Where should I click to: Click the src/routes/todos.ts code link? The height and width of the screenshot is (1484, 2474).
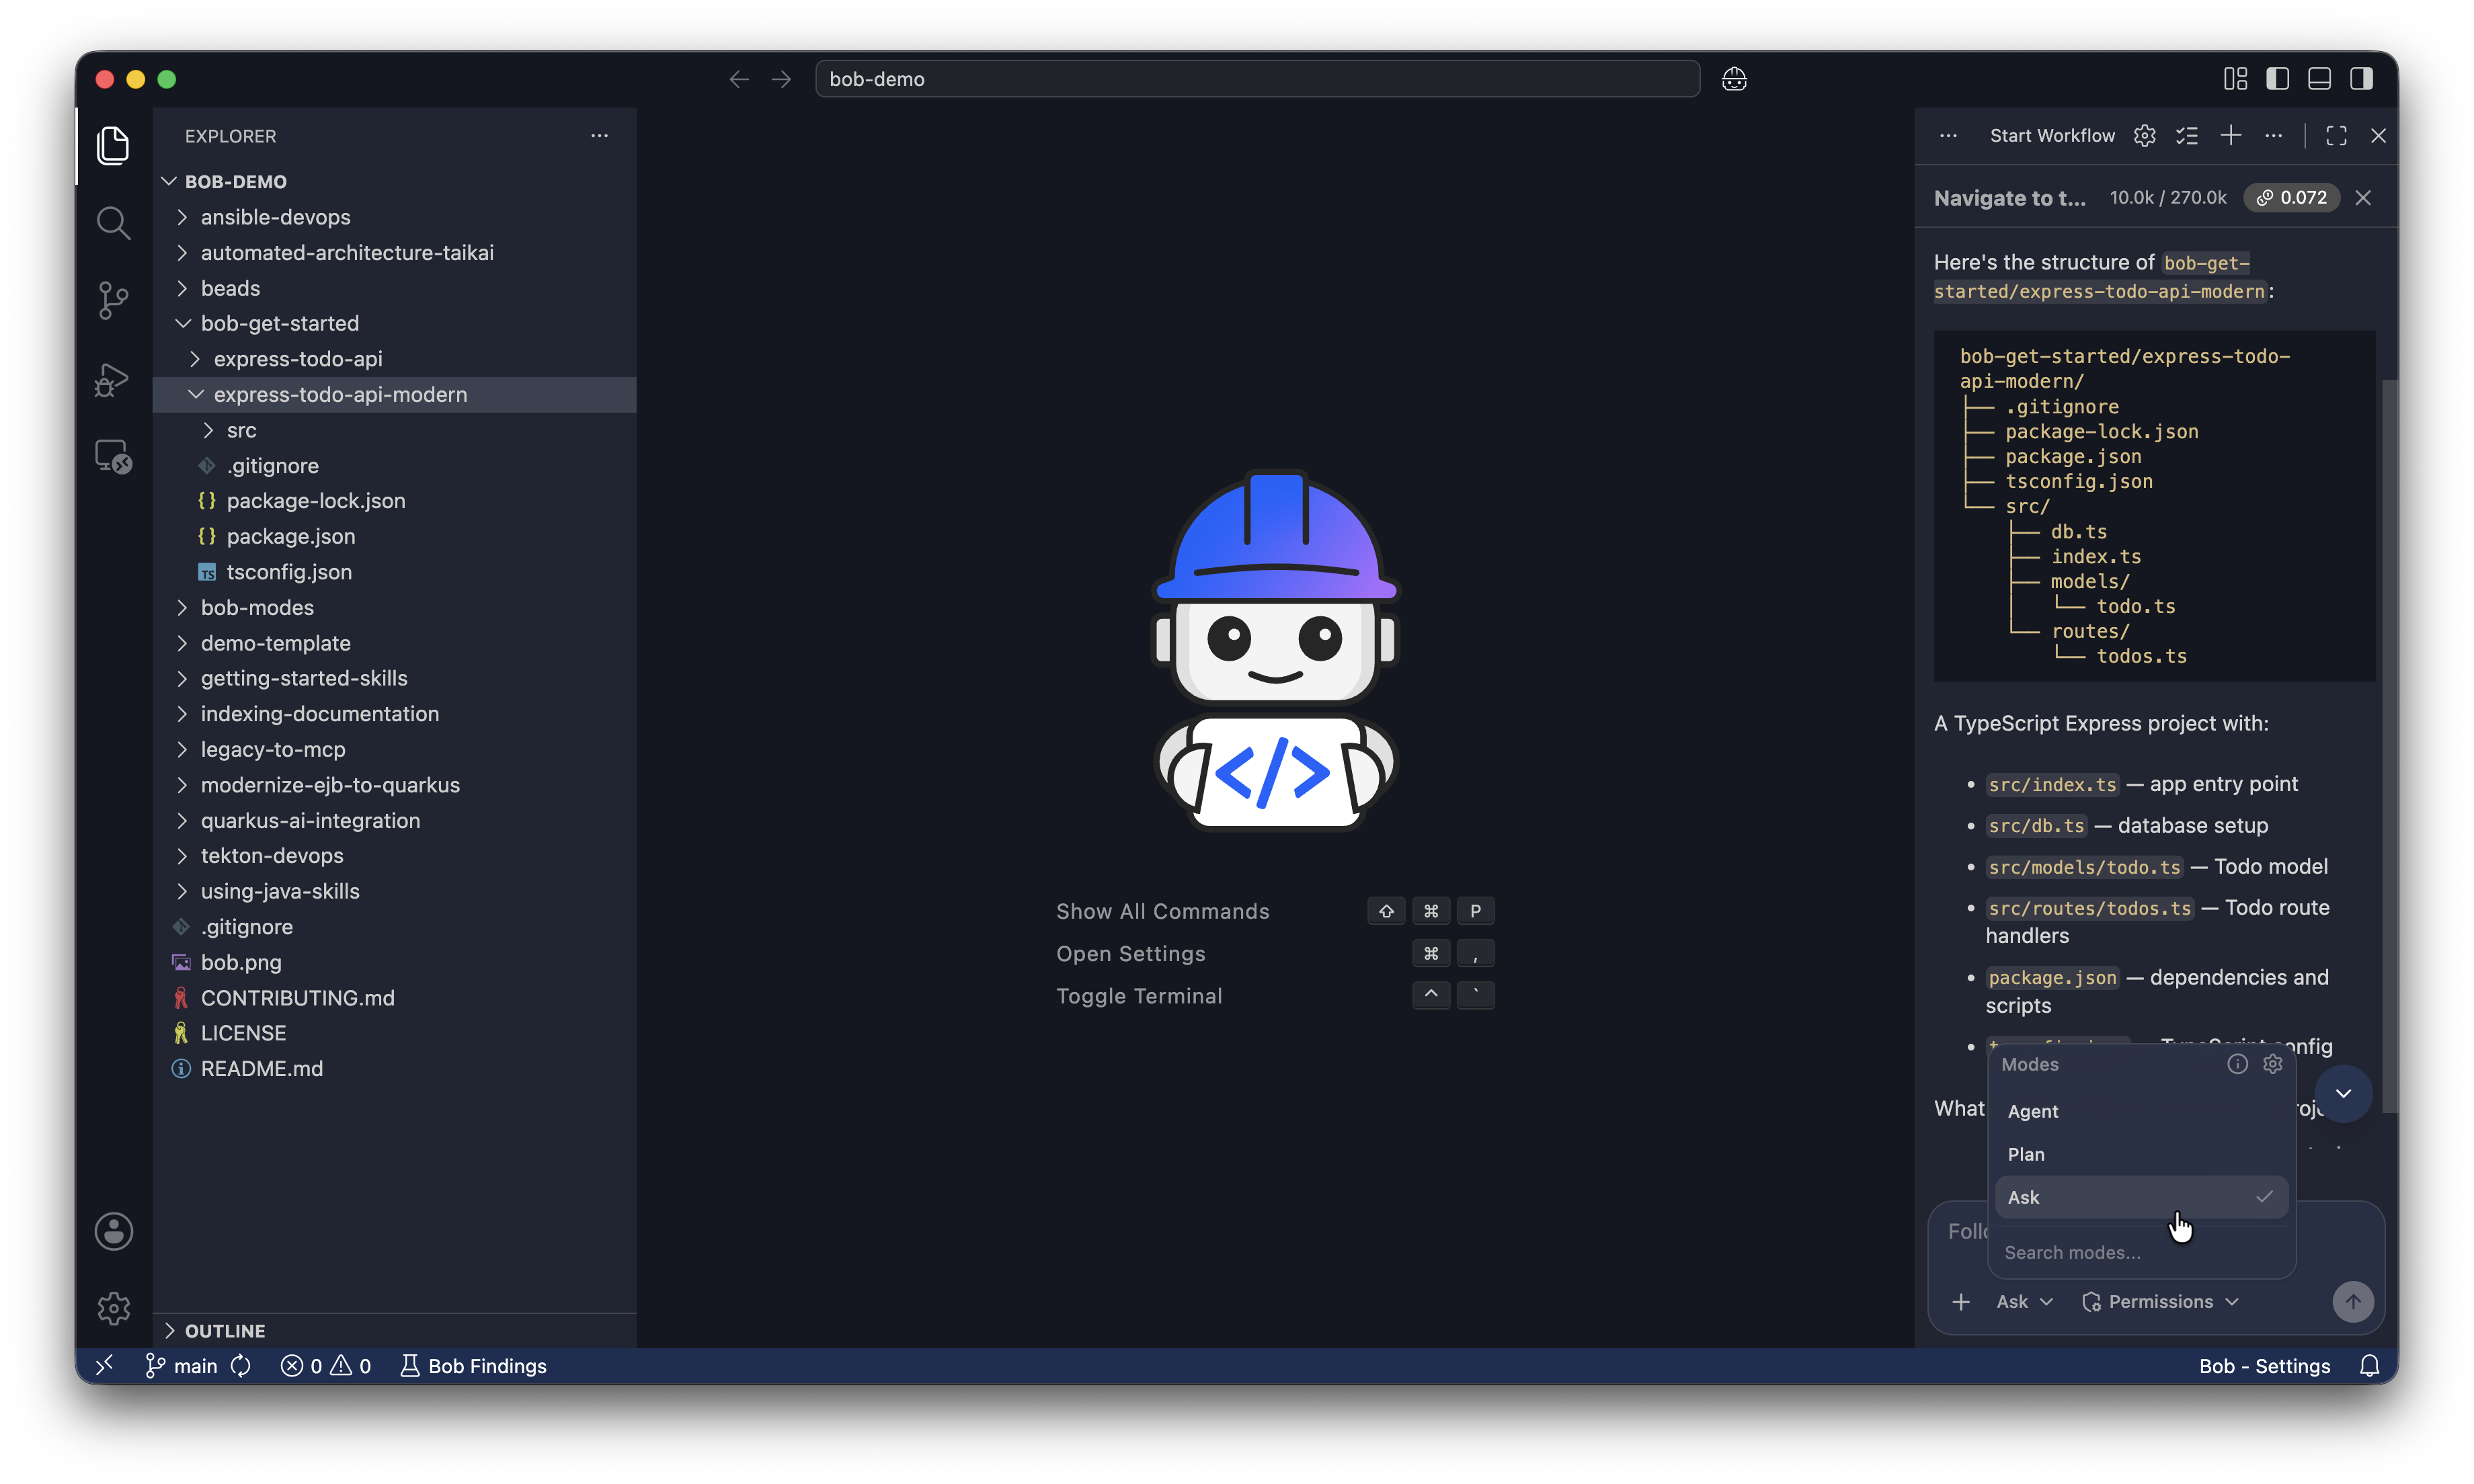[2089, 908]
